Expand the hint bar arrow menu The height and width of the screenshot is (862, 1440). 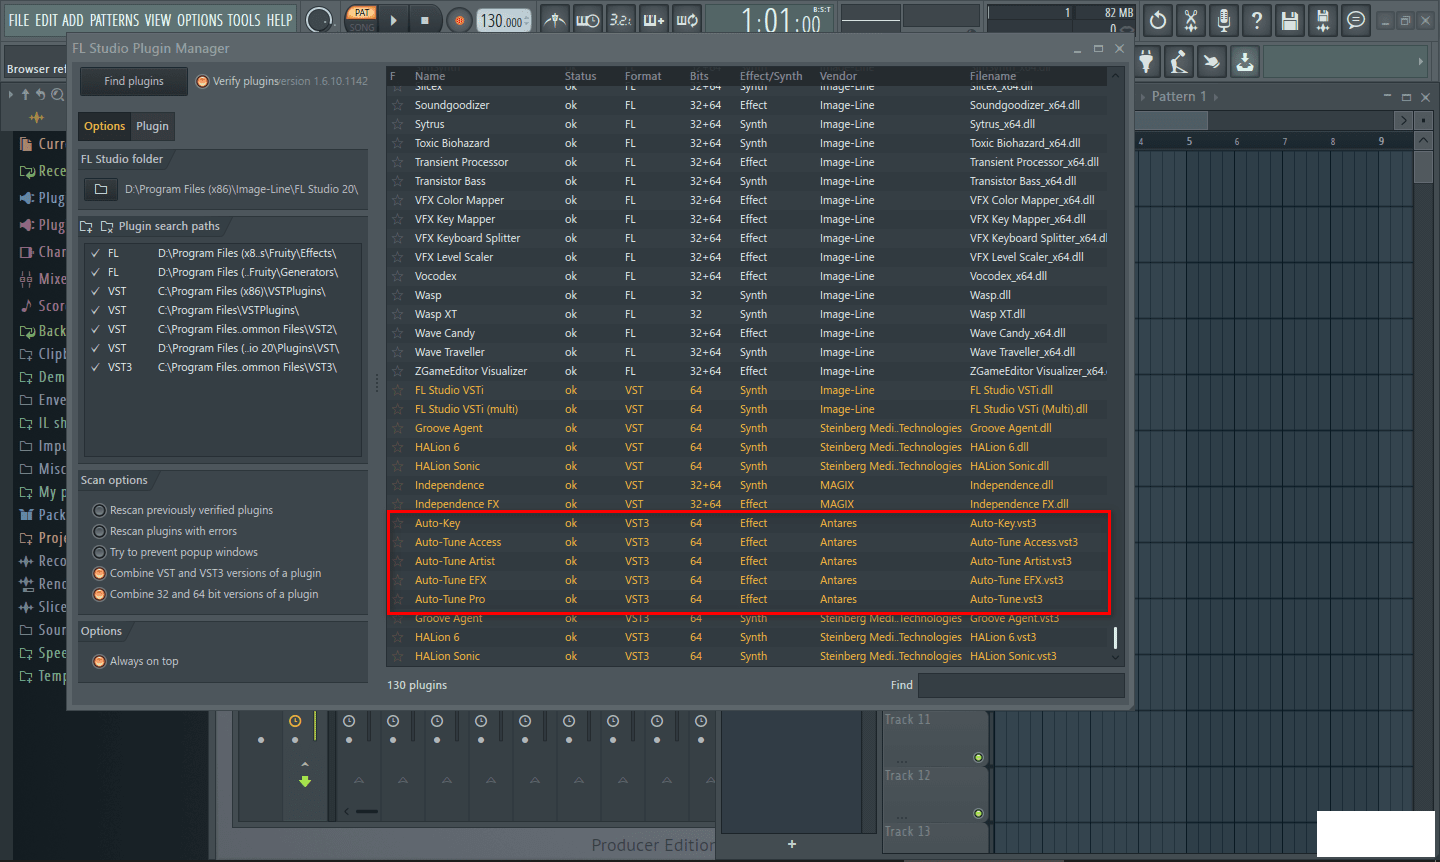(x=1420, y=62)
